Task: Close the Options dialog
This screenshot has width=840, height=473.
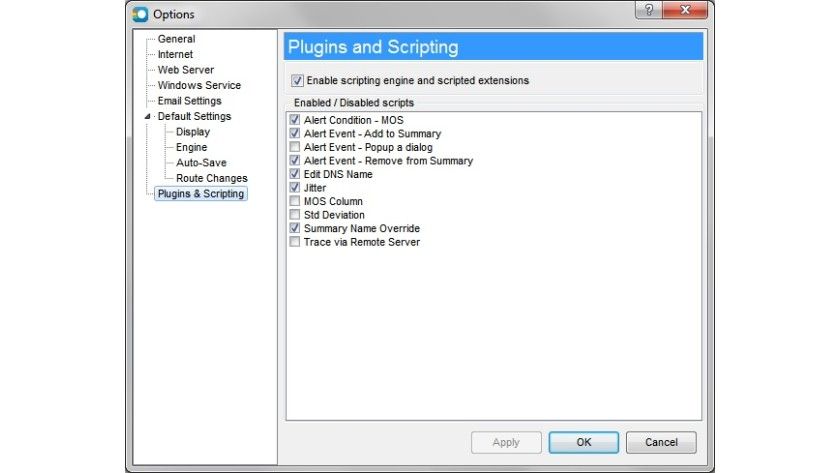Action: pos(685,10)
